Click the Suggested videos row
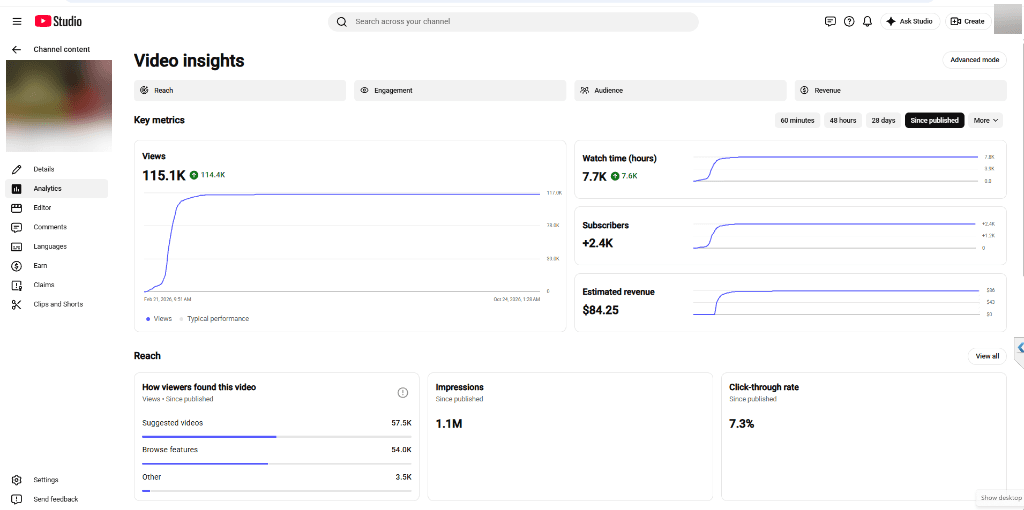This screenshot has width=1024, height=510. click(277, 429)
